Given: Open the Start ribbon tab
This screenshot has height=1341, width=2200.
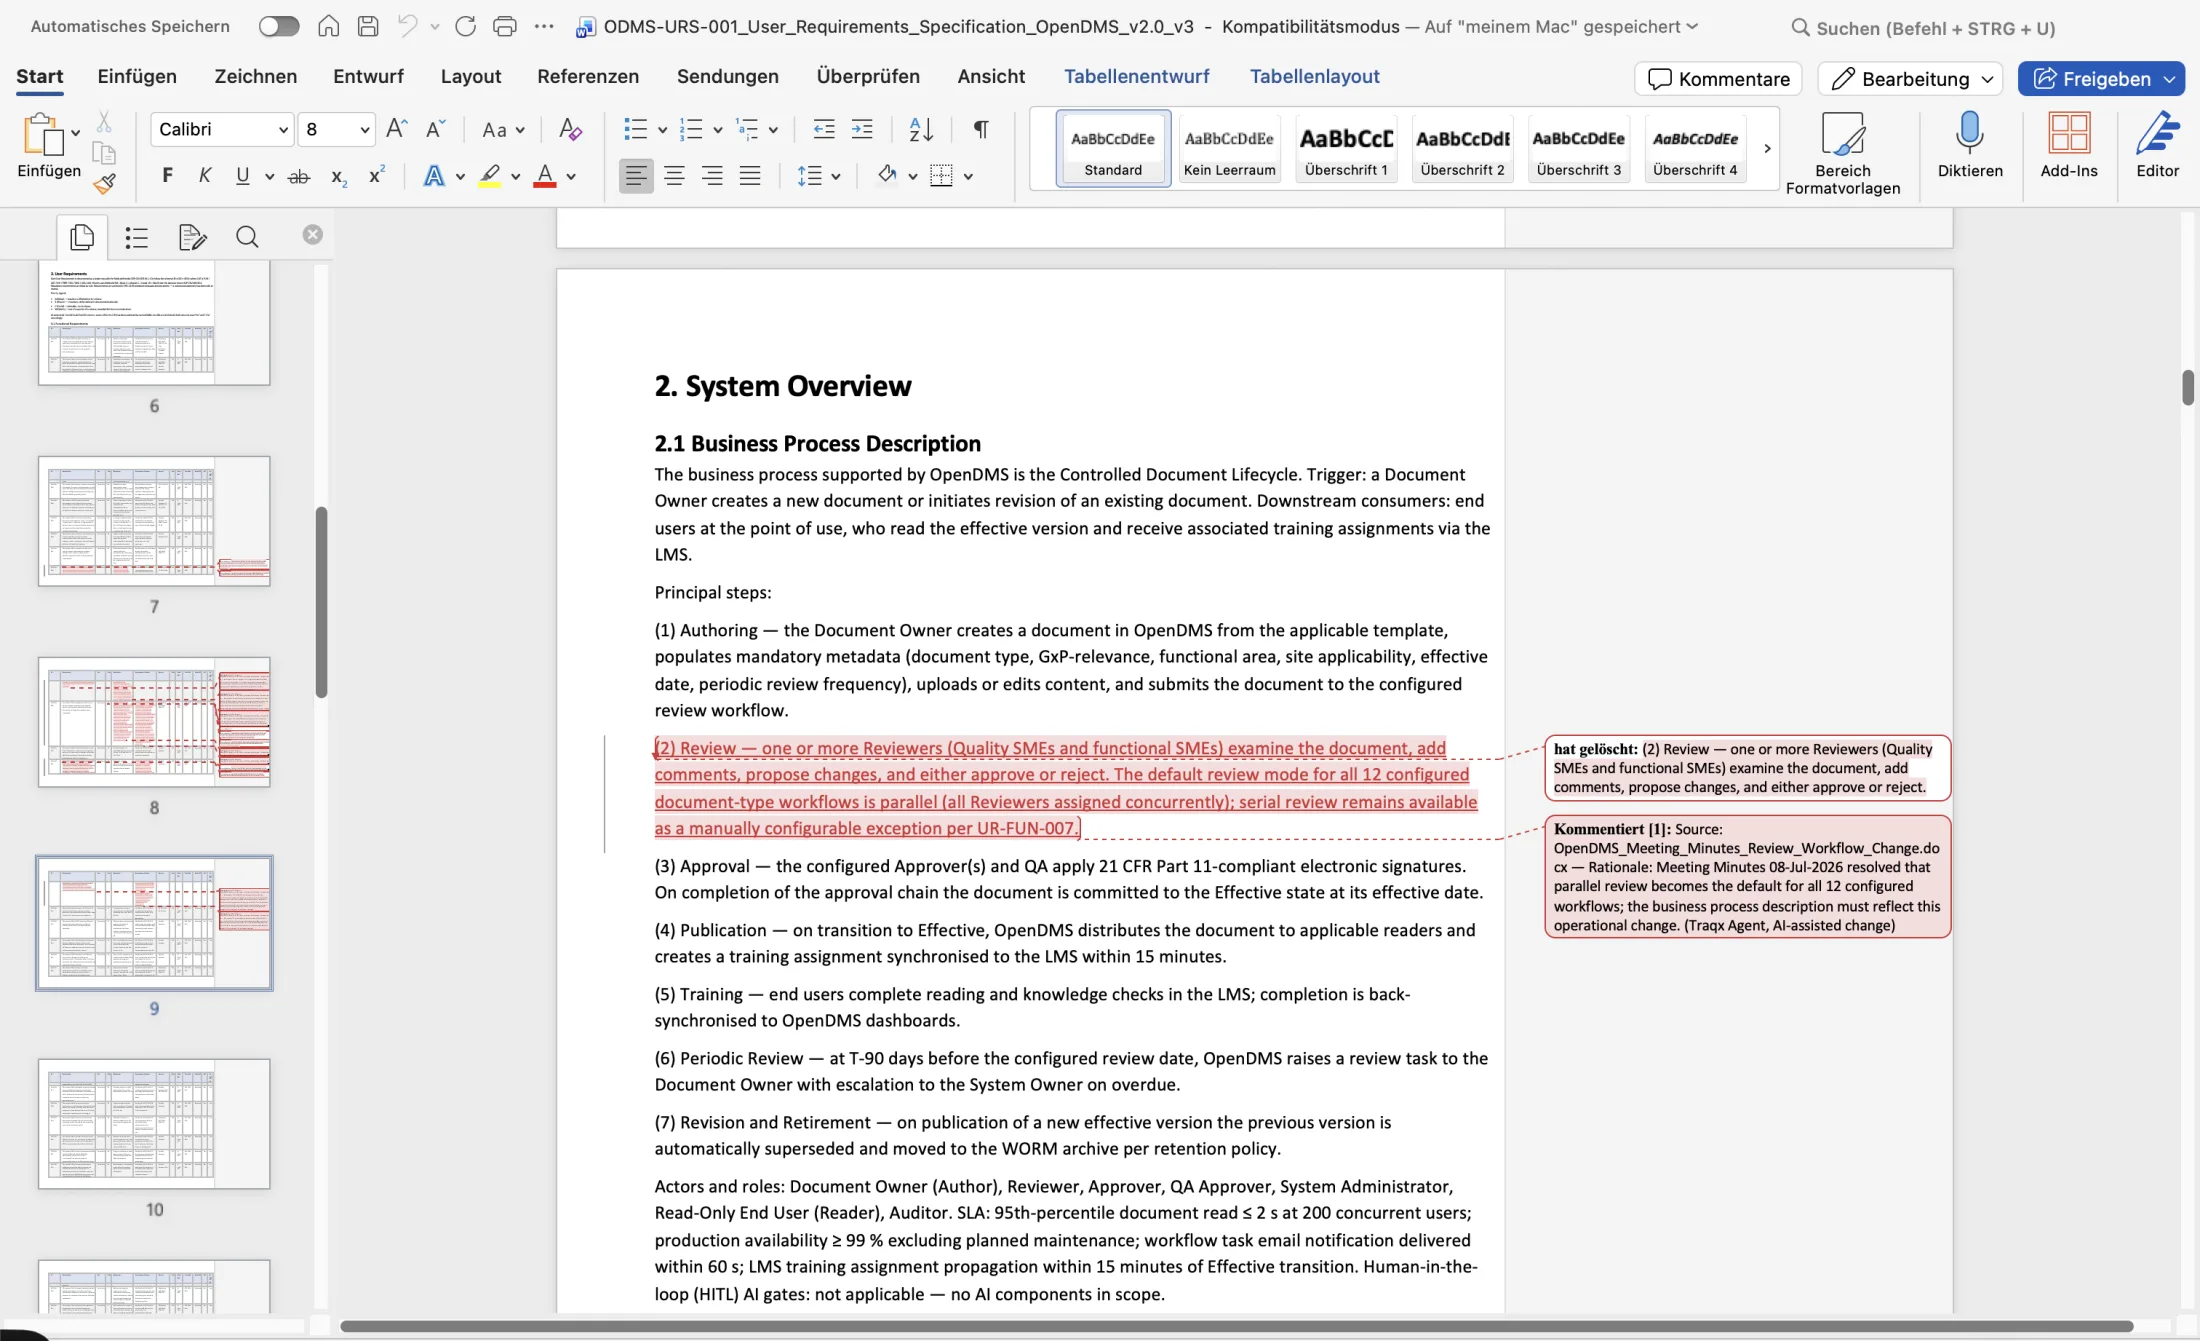Looking at the screenshot, I should click(40, 76).
